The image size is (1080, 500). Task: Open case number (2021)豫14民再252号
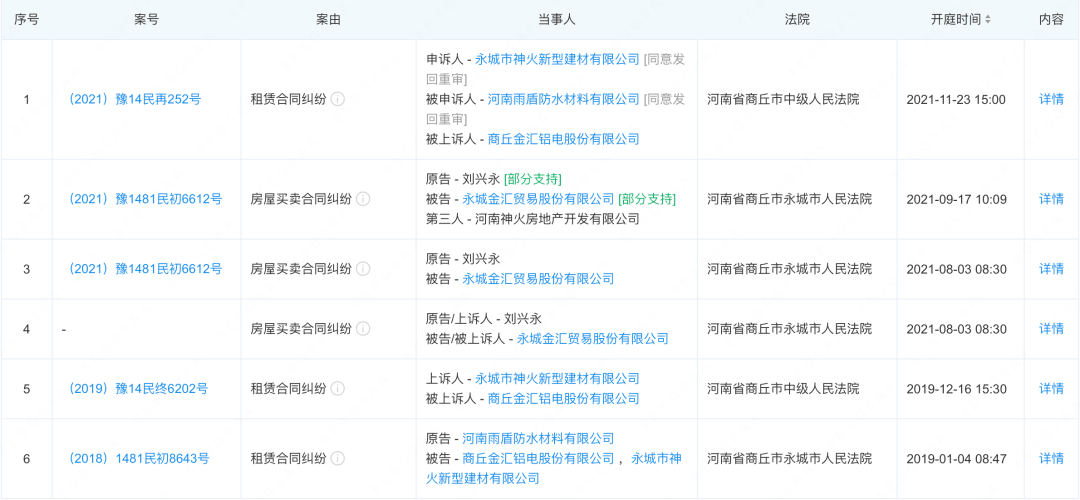click(134, 100)
